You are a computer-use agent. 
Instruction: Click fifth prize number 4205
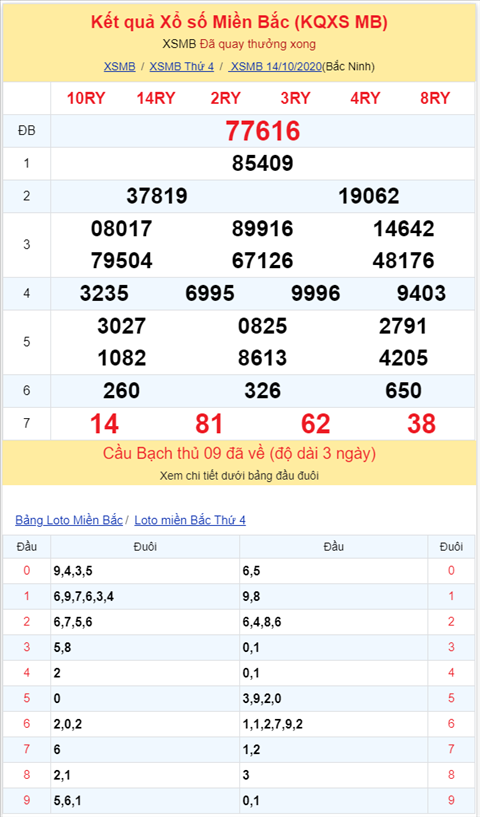tap(403, 358)
